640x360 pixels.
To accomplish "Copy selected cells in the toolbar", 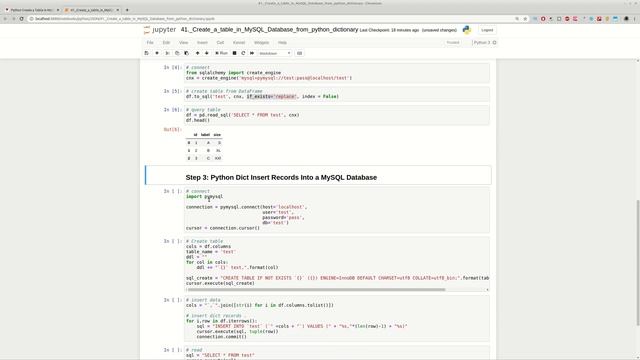I will point(177,53).
